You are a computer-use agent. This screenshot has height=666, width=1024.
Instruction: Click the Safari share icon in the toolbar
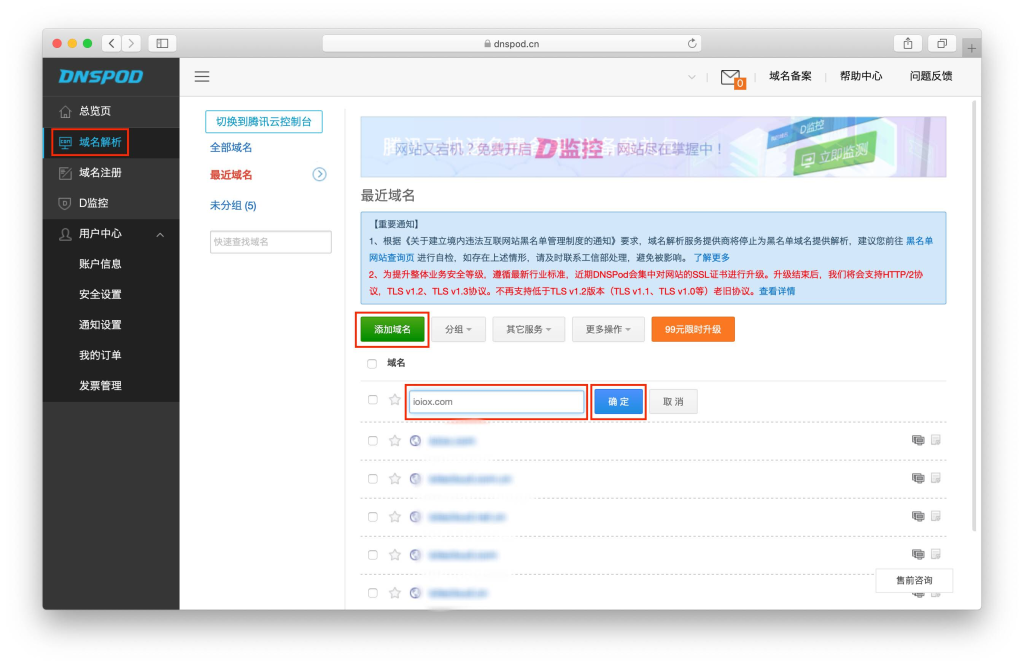pyautogui.click(x=908, y=44)
